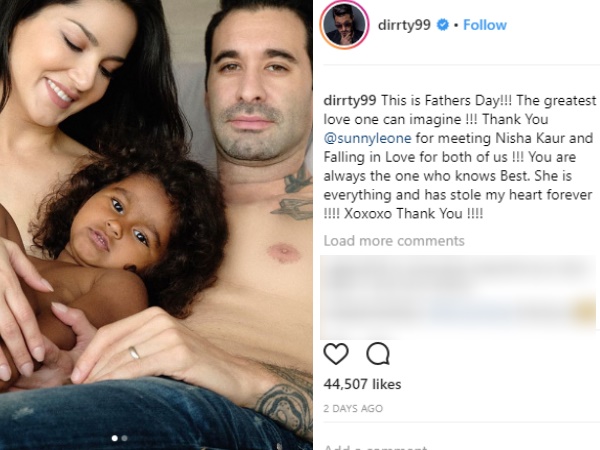The width and height of the screenshot is (600, 450).
Task: Open the dirrty99 profile picture avatar
Action: point(344,25)
